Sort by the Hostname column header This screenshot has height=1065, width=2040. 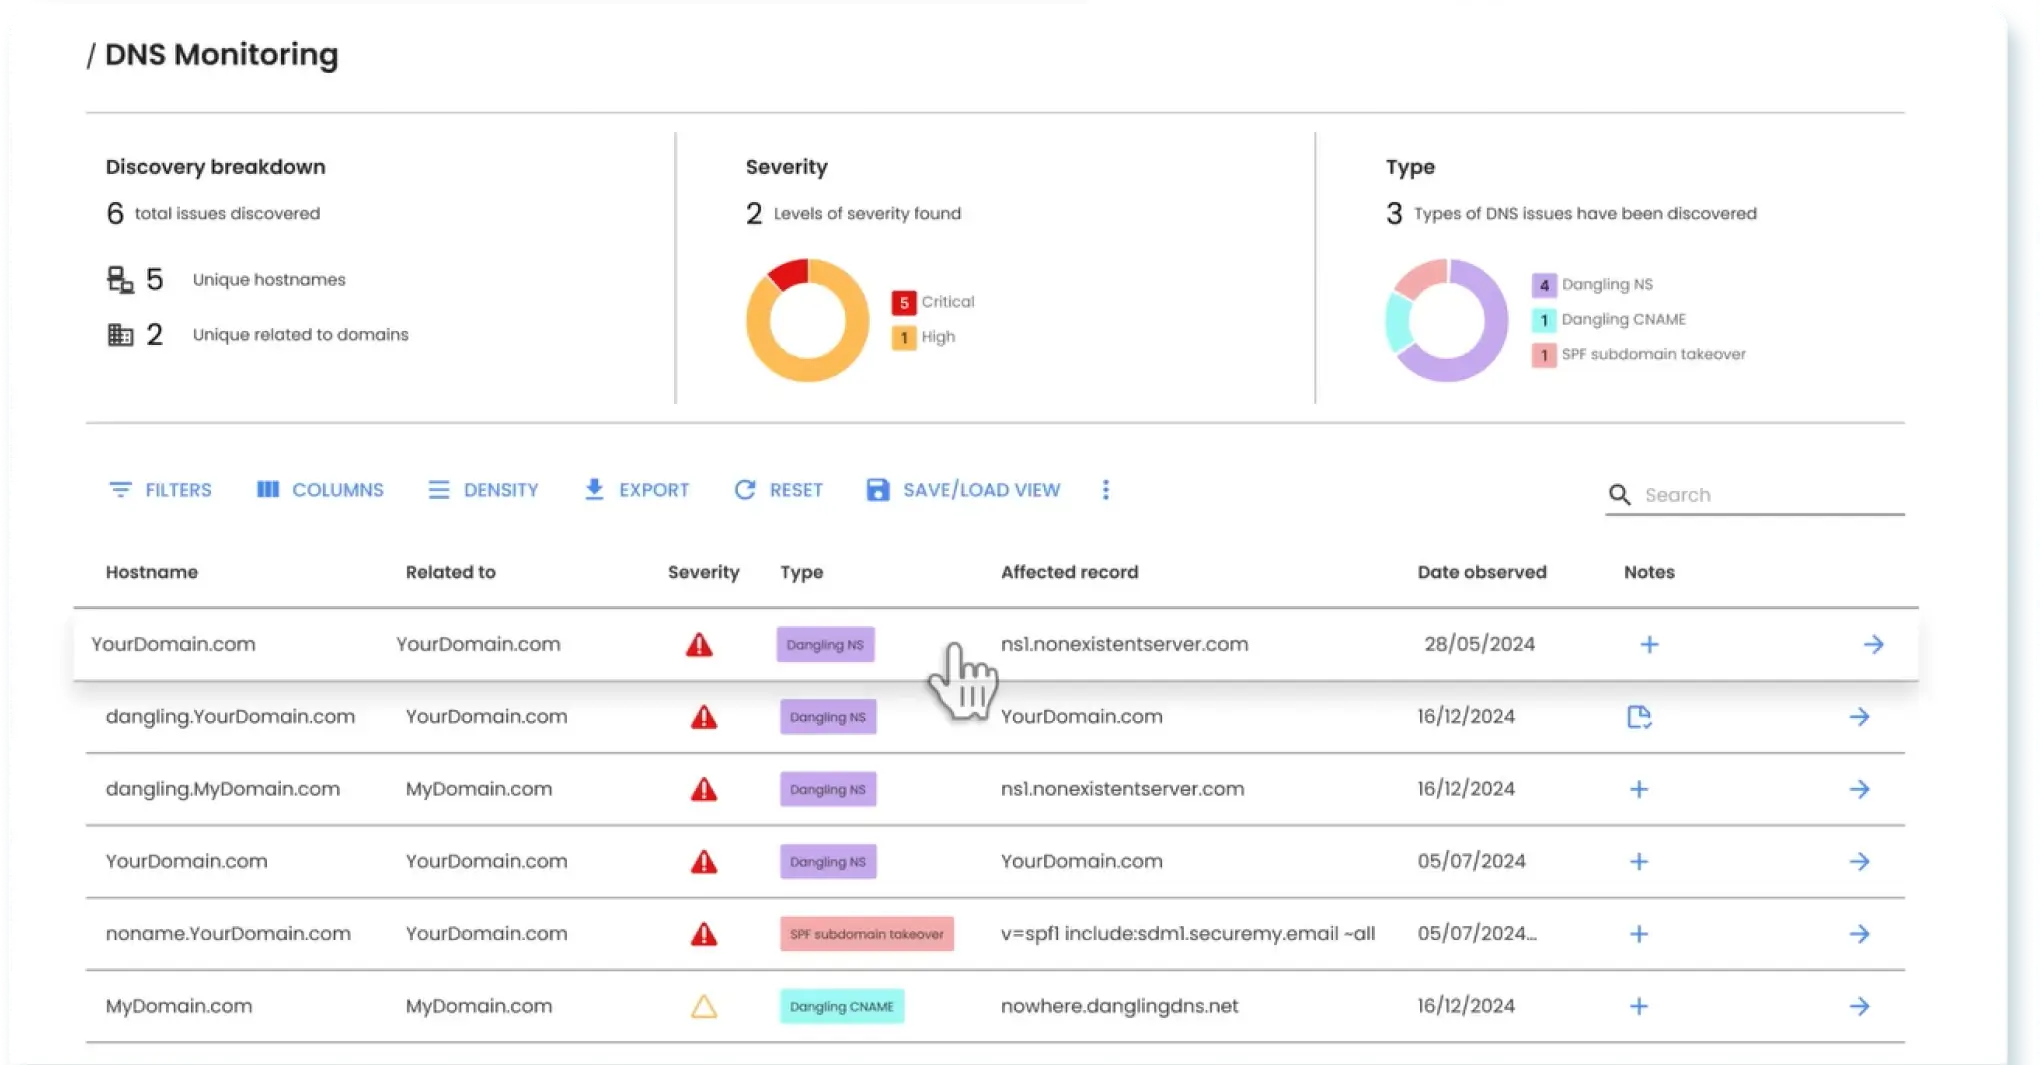click(x=152, y=572)
